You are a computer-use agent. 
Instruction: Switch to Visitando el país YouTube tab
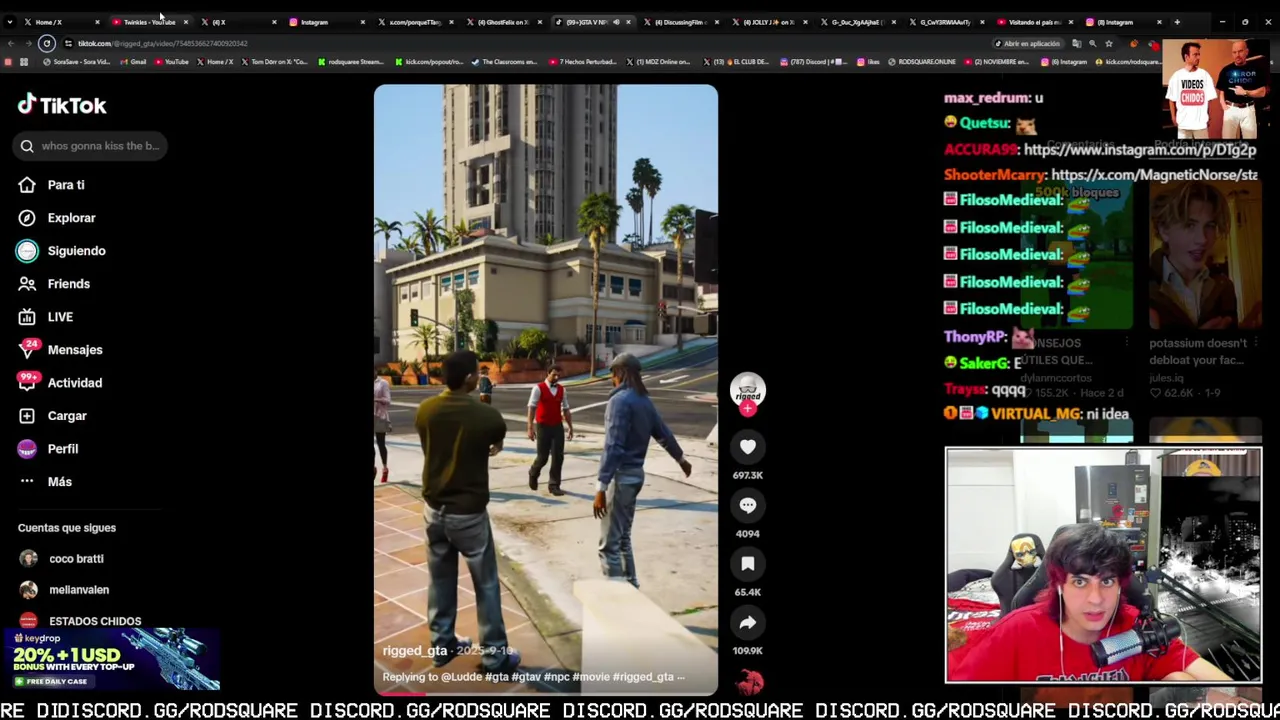pos(1033,22)
